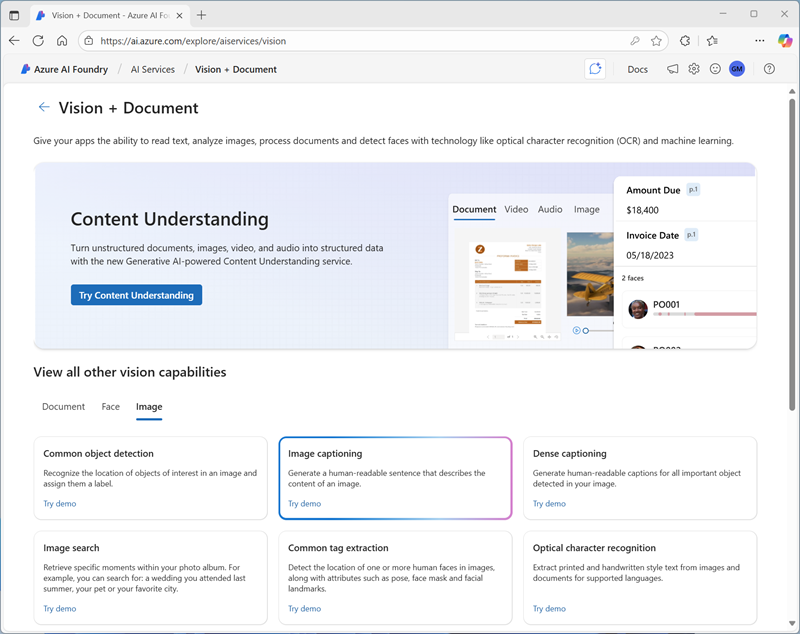800x634 pixels.
Task: Open browser settings and more menu
Action: pyautogui.click(x=760, y=41)
